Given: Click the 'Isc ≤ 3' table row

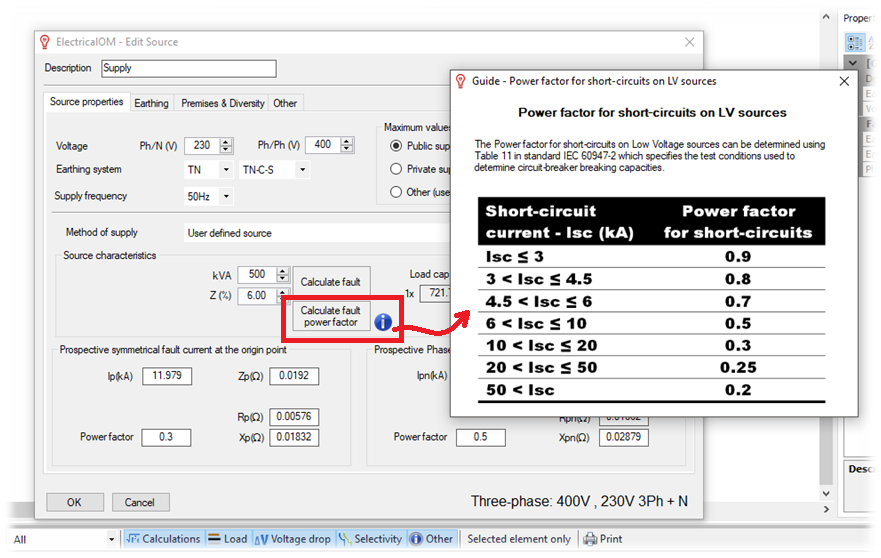Looking at the screenshot, I should [652, 257].
